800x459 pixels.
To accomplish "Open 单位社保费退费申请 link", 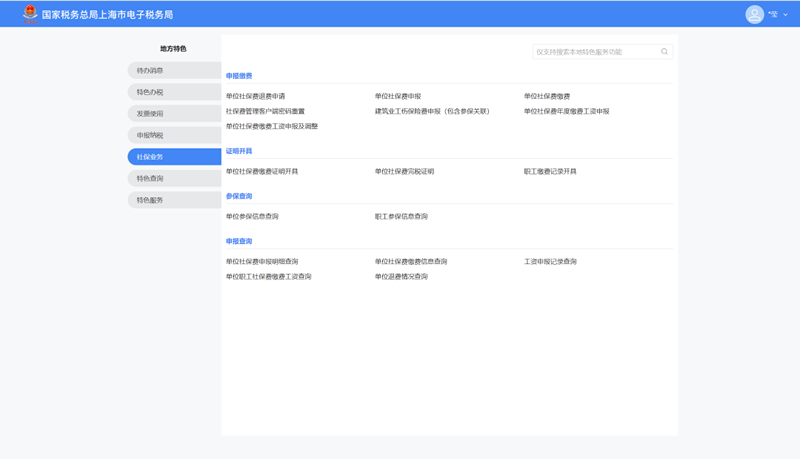I will [x=255, y=97].
